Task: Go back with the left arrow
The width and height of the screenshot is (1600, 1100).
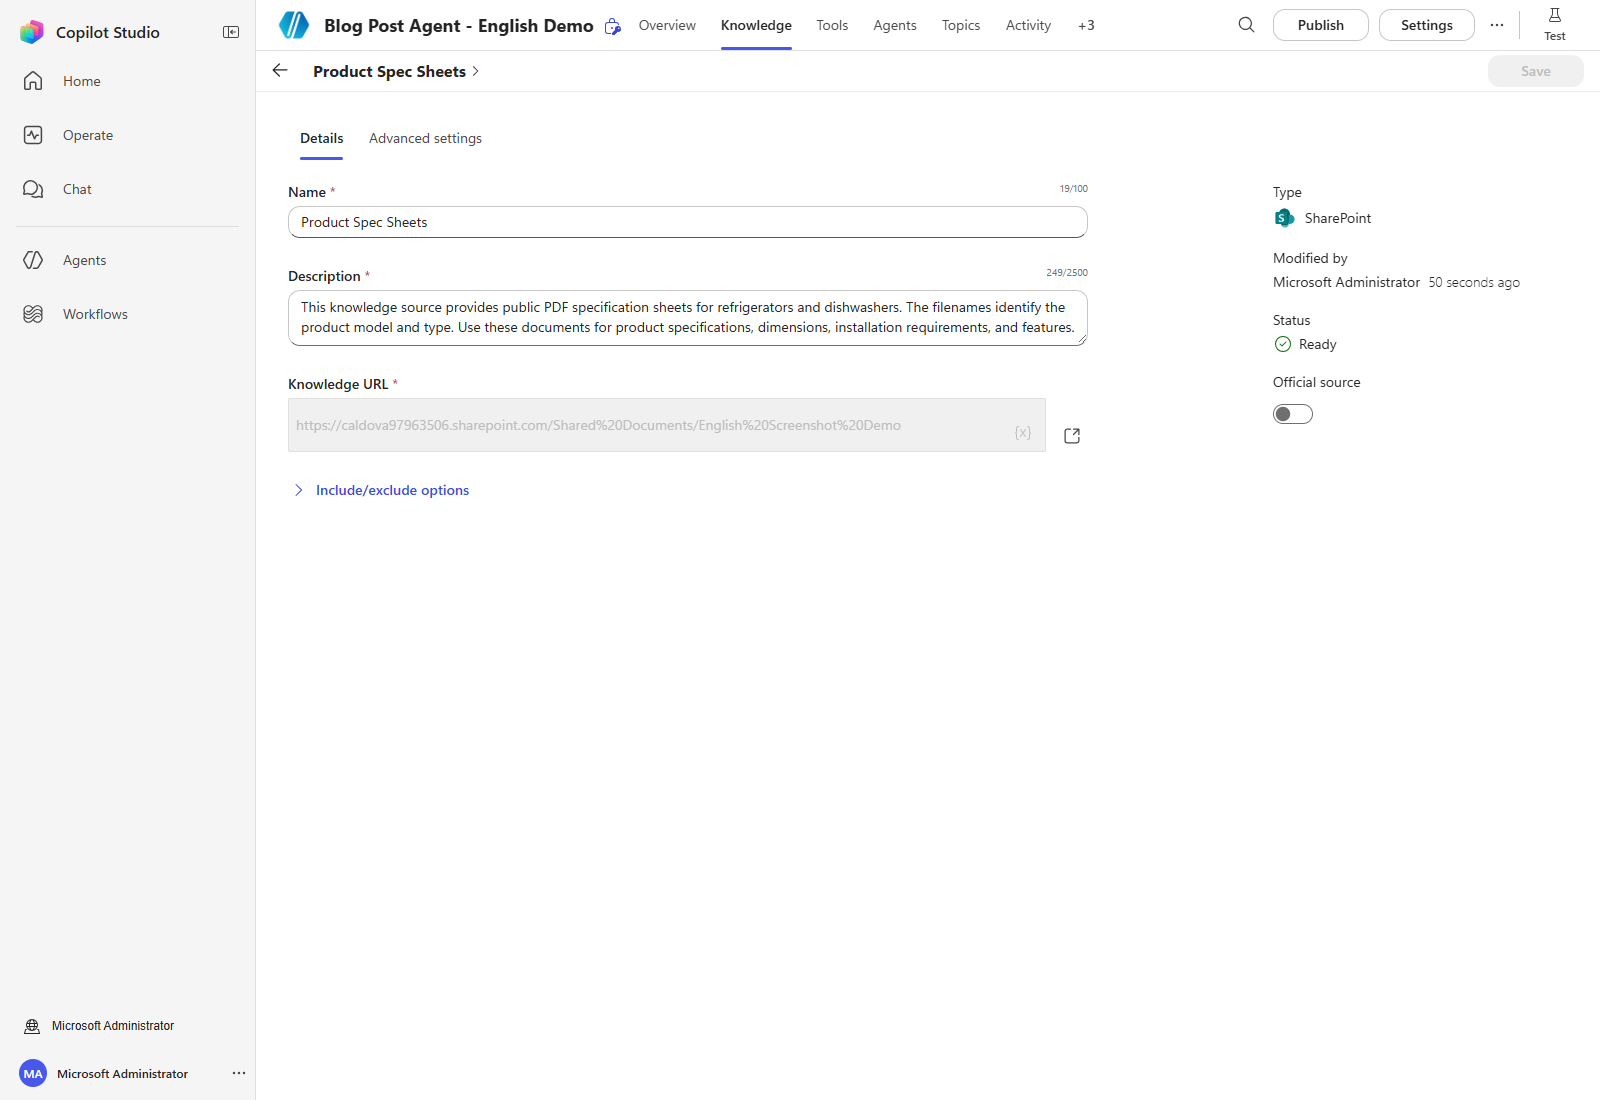Action: pos(280,70)
